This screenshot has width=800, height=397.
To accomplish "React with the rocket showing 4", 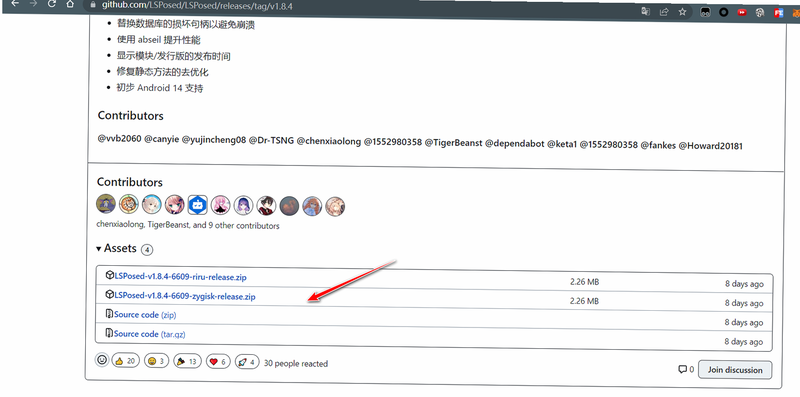I will [x=247, y=362].
